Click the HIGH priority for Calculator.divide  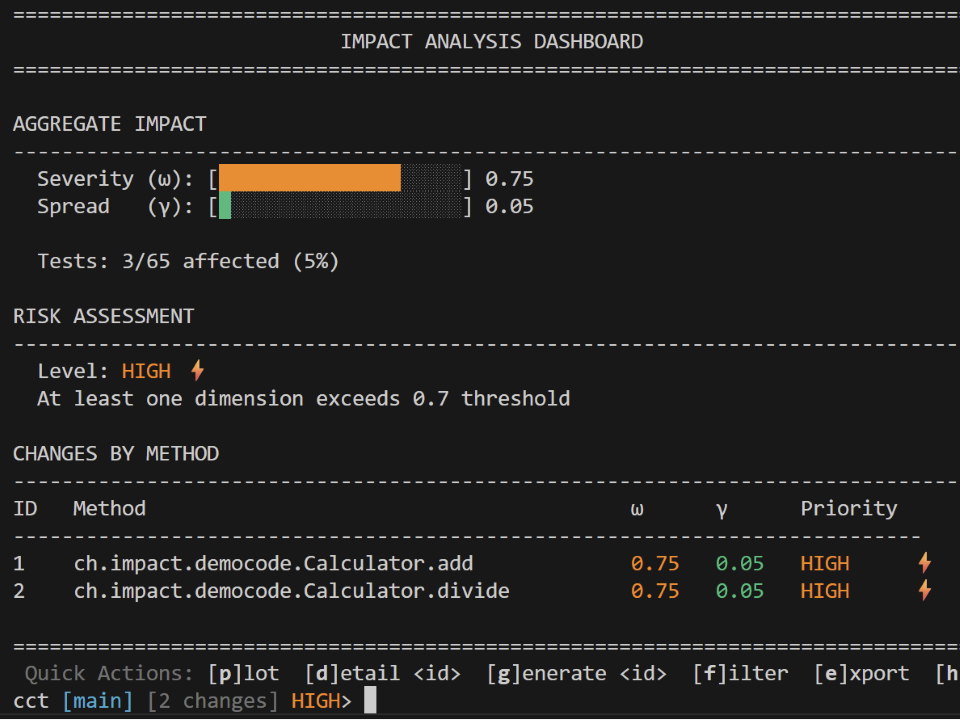[825, 591]
